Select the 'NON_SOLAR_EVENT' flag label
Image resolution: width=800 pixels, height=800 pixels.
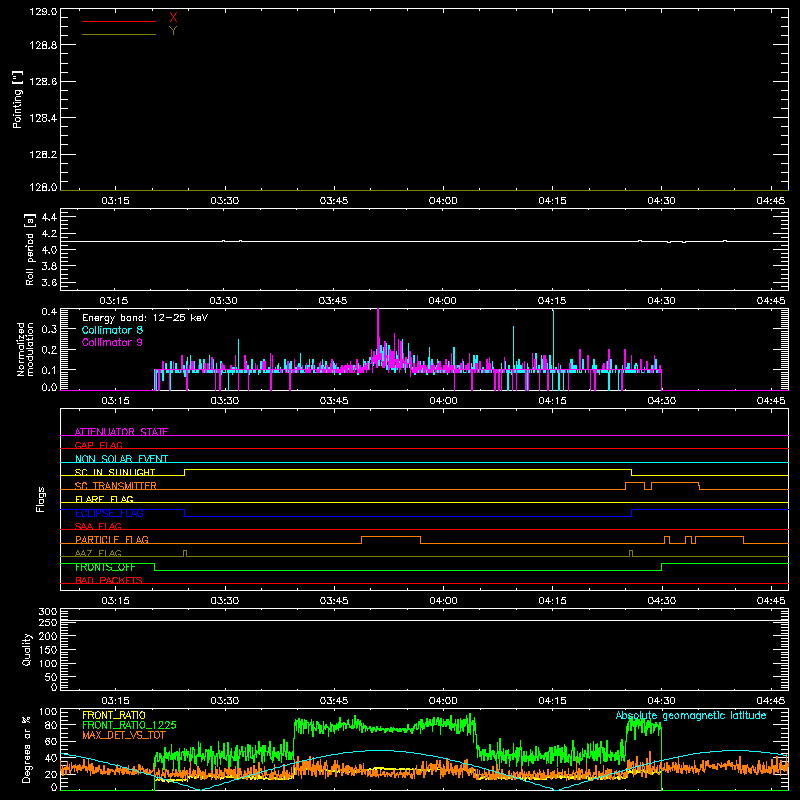pos(121,459)
